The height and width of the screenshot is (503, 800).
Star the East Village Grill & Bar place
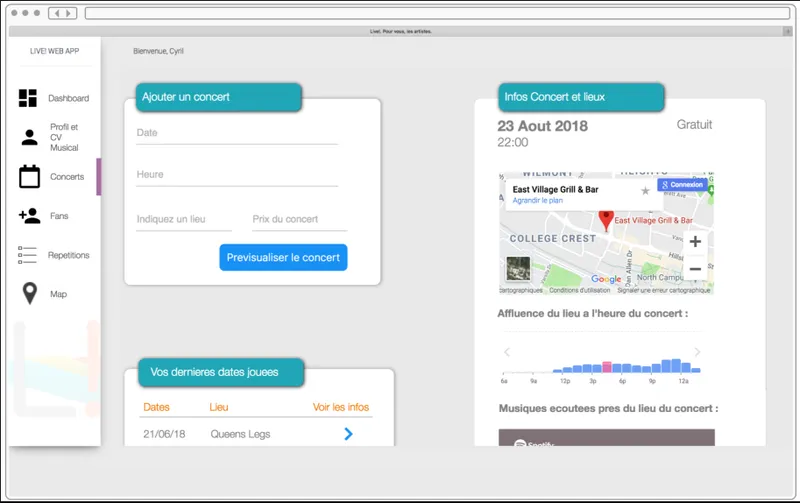pos(645,191)
